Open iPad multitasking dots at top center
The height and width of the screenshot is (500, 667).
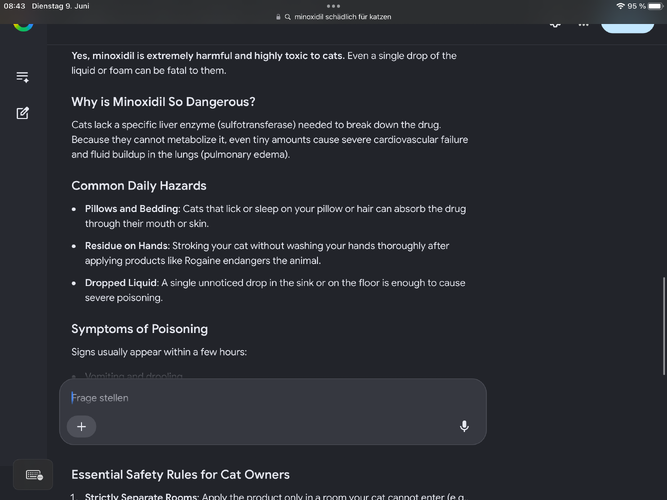tap(334, 6)
